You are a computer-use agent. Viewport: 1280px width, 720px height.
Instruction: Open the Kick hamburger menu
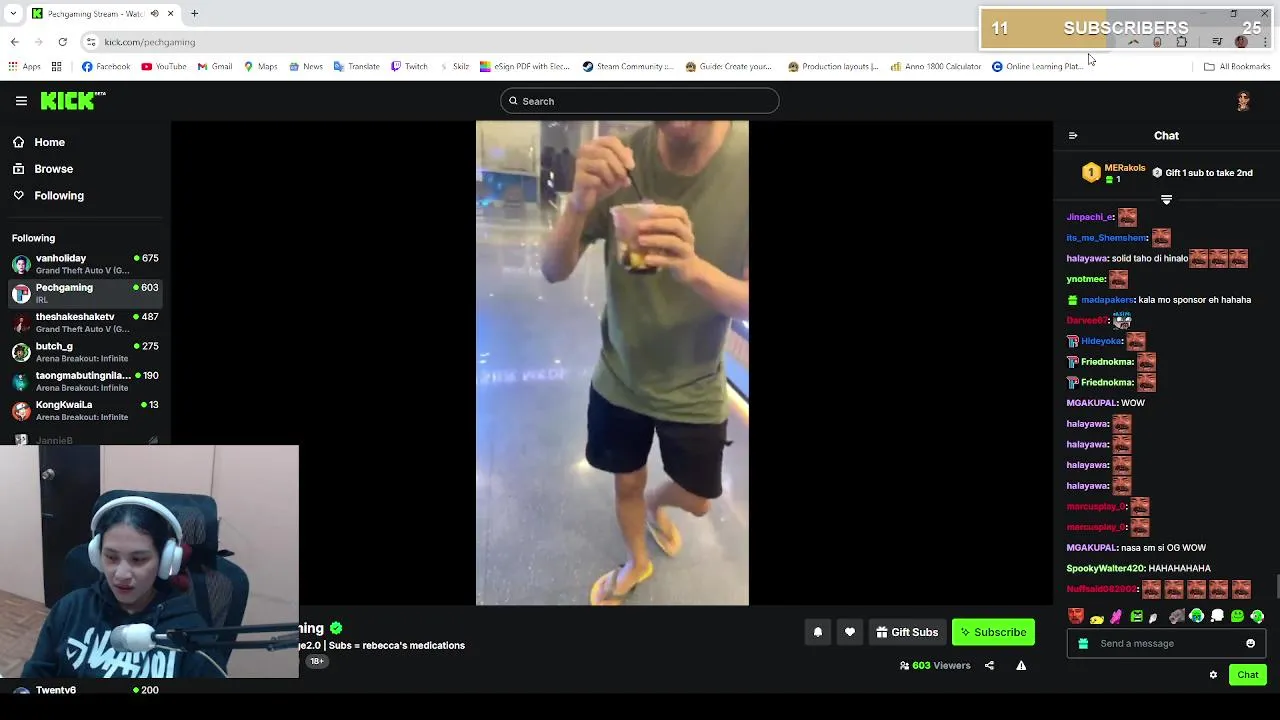pos(21,101)
